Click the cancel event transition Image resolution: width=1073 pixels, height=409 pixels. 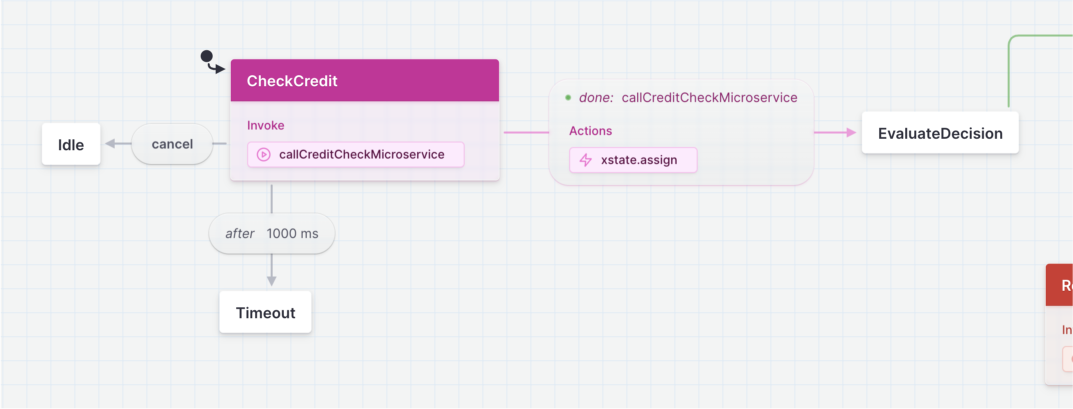(172, 144)
